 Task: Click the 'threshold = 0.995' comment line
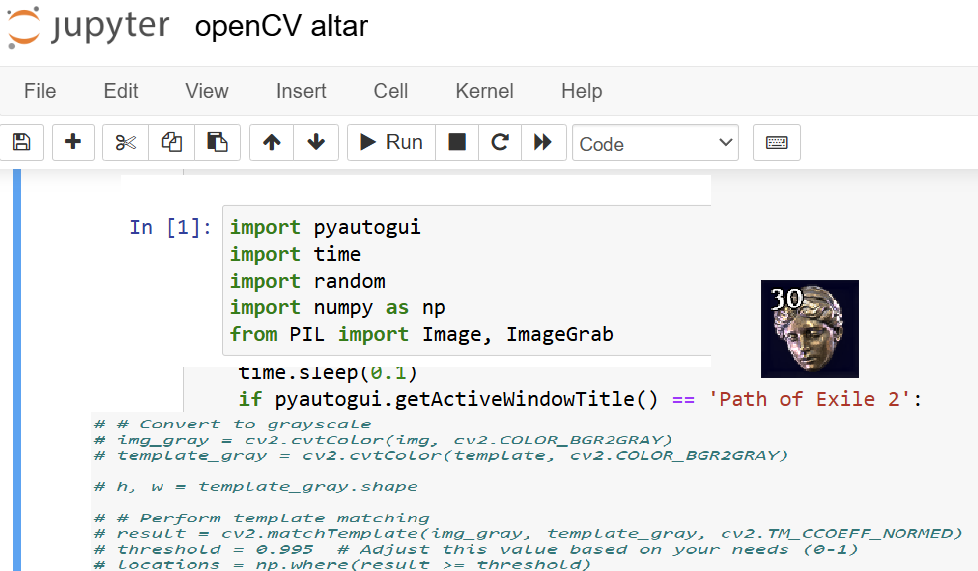476,549
